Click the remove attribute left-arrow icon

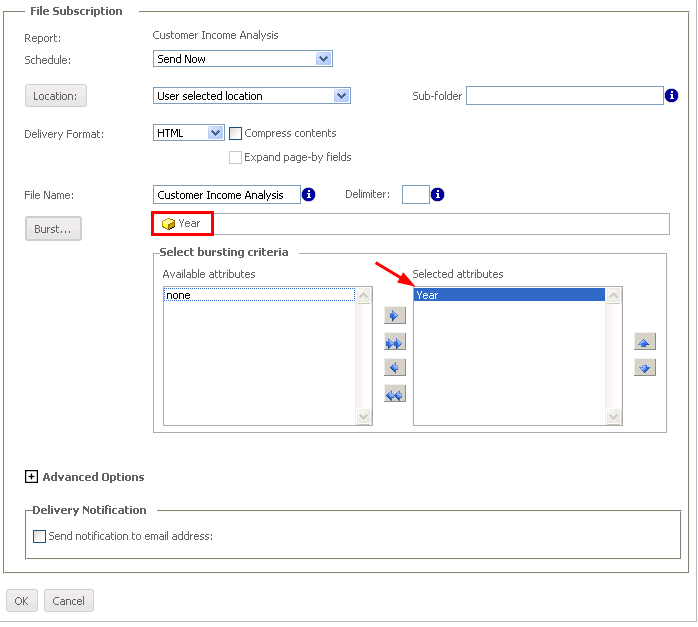(394, 368)
